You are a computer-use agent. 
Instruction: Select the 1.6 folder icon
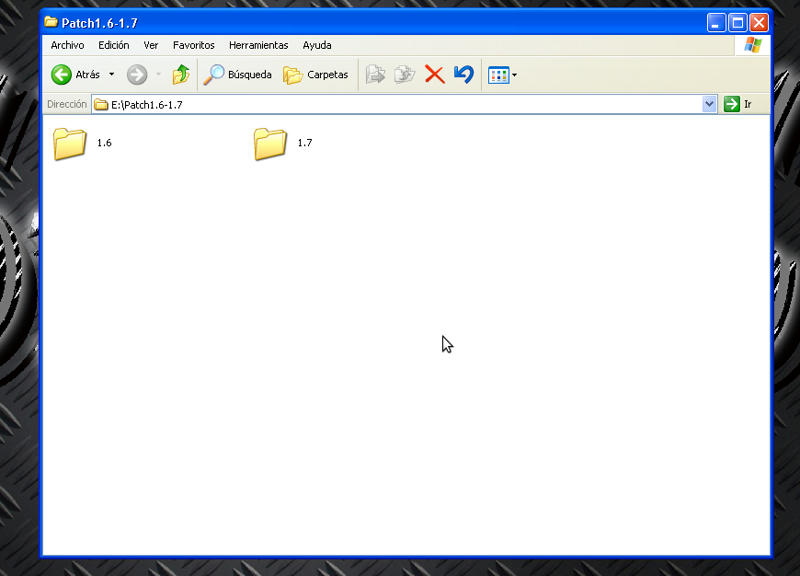tap(69, 143)
